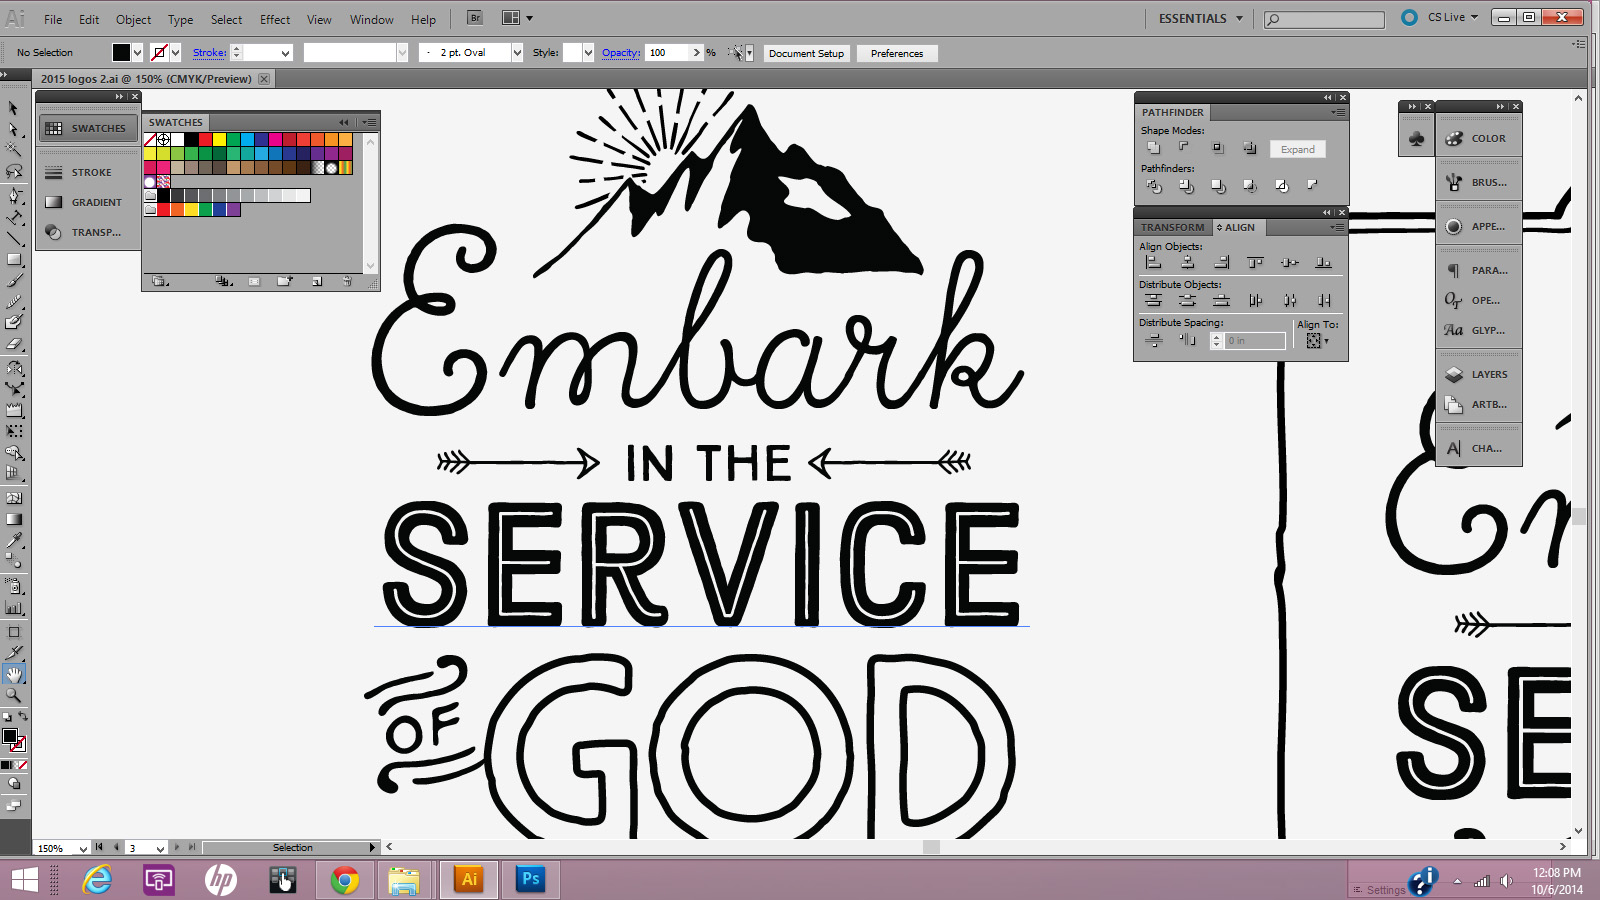Switch to the Transform tab
Viewport: 1600px width, 900px height.
pos(1172,227)
